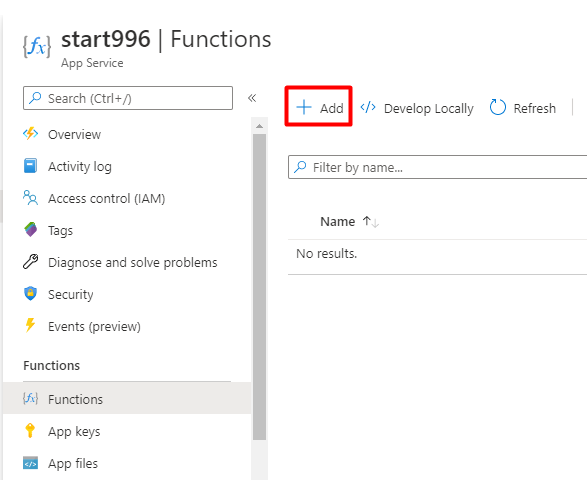
Task: Click the plus icon next to Add
Action: 304,107
